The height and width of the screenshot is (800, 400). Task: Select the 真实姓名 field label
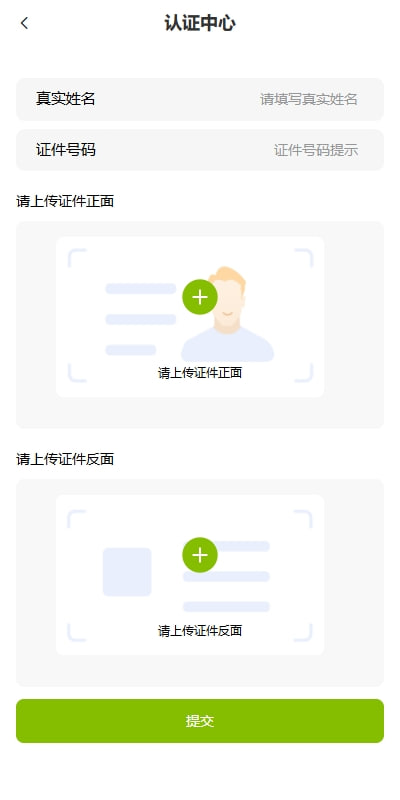tap(66, 98)
